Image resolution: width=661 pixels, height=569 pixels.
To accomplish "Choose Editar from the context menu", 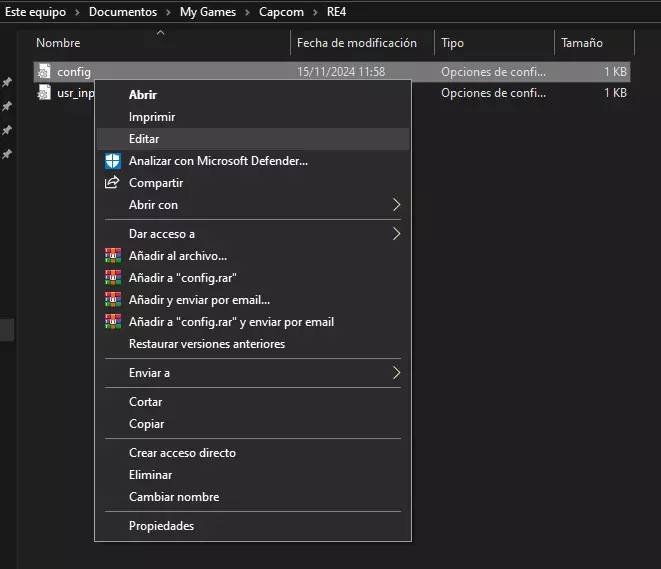I will tap(144, 139).
